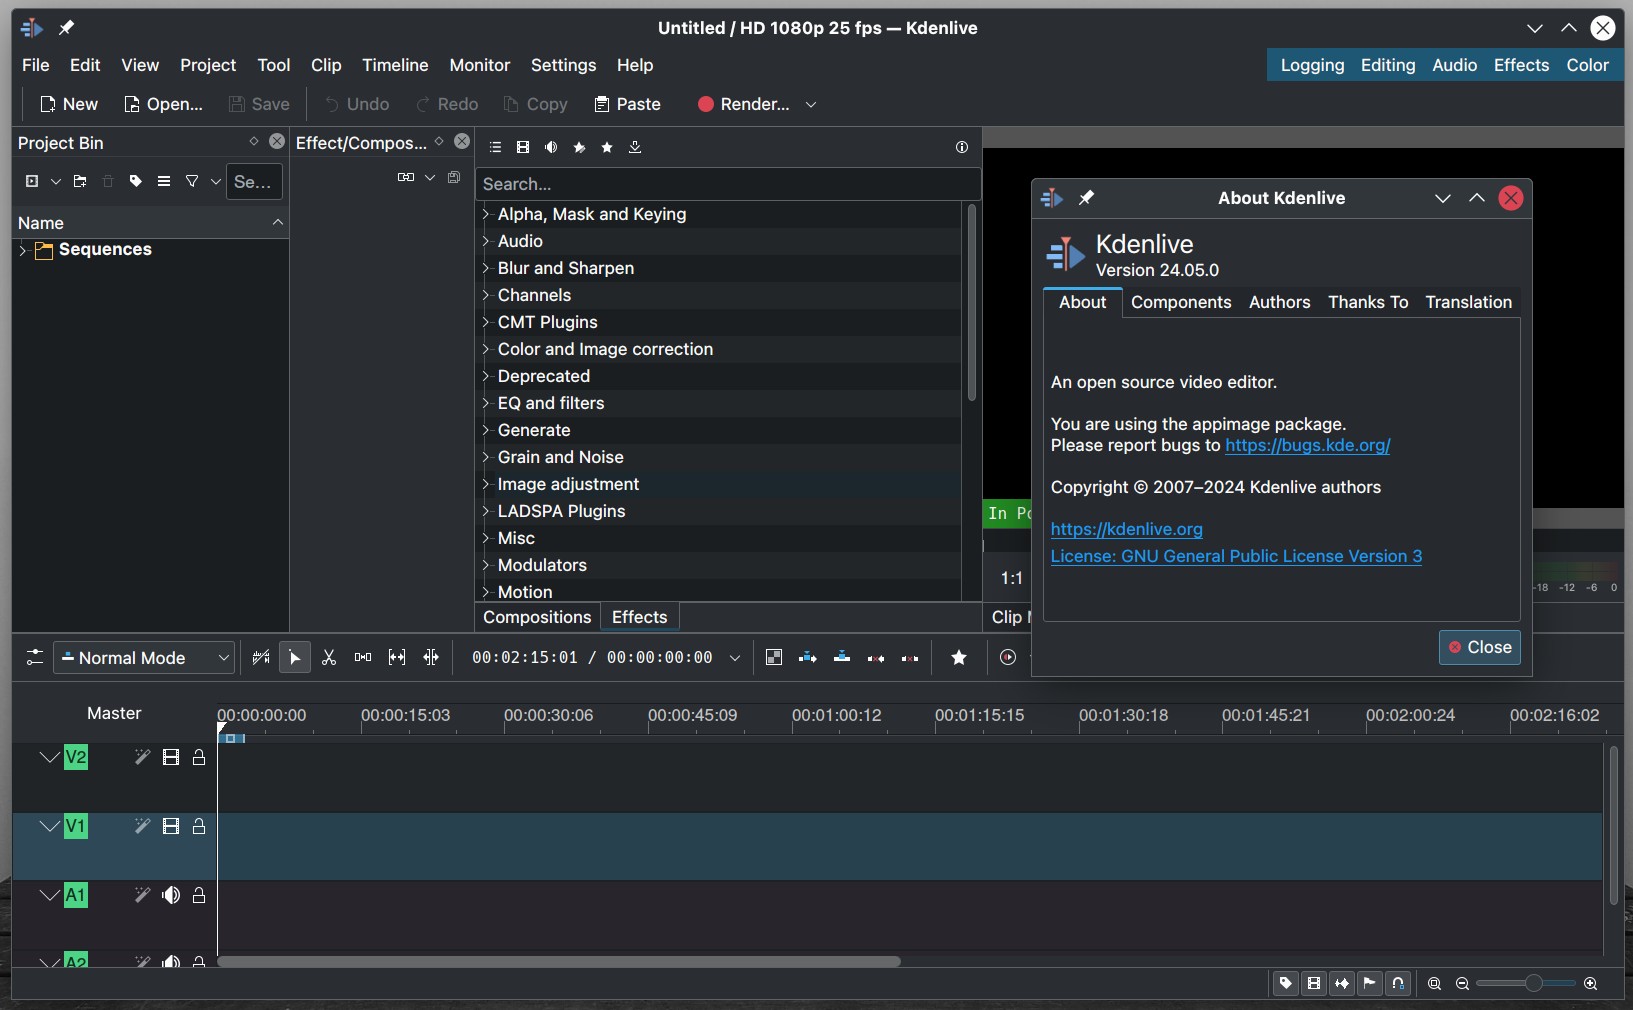Click the Mix Clips checkerboard icon
This screenshot has width=1633, height=1010.
(x=774, y=657)
